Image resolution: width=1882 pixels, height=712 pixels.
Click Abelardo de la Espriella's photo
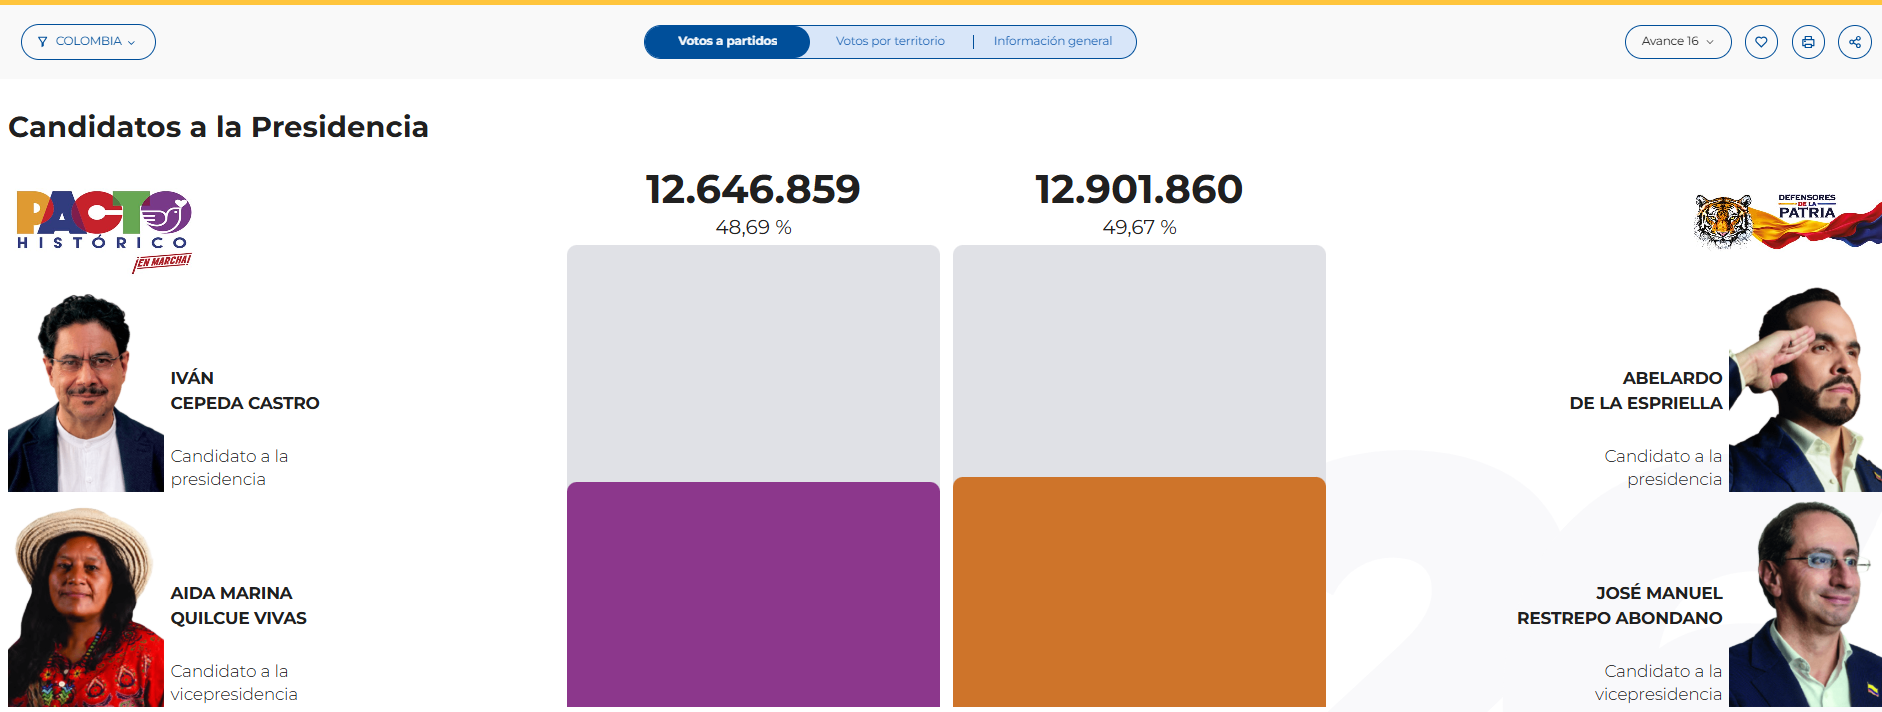pos(1805,389)
